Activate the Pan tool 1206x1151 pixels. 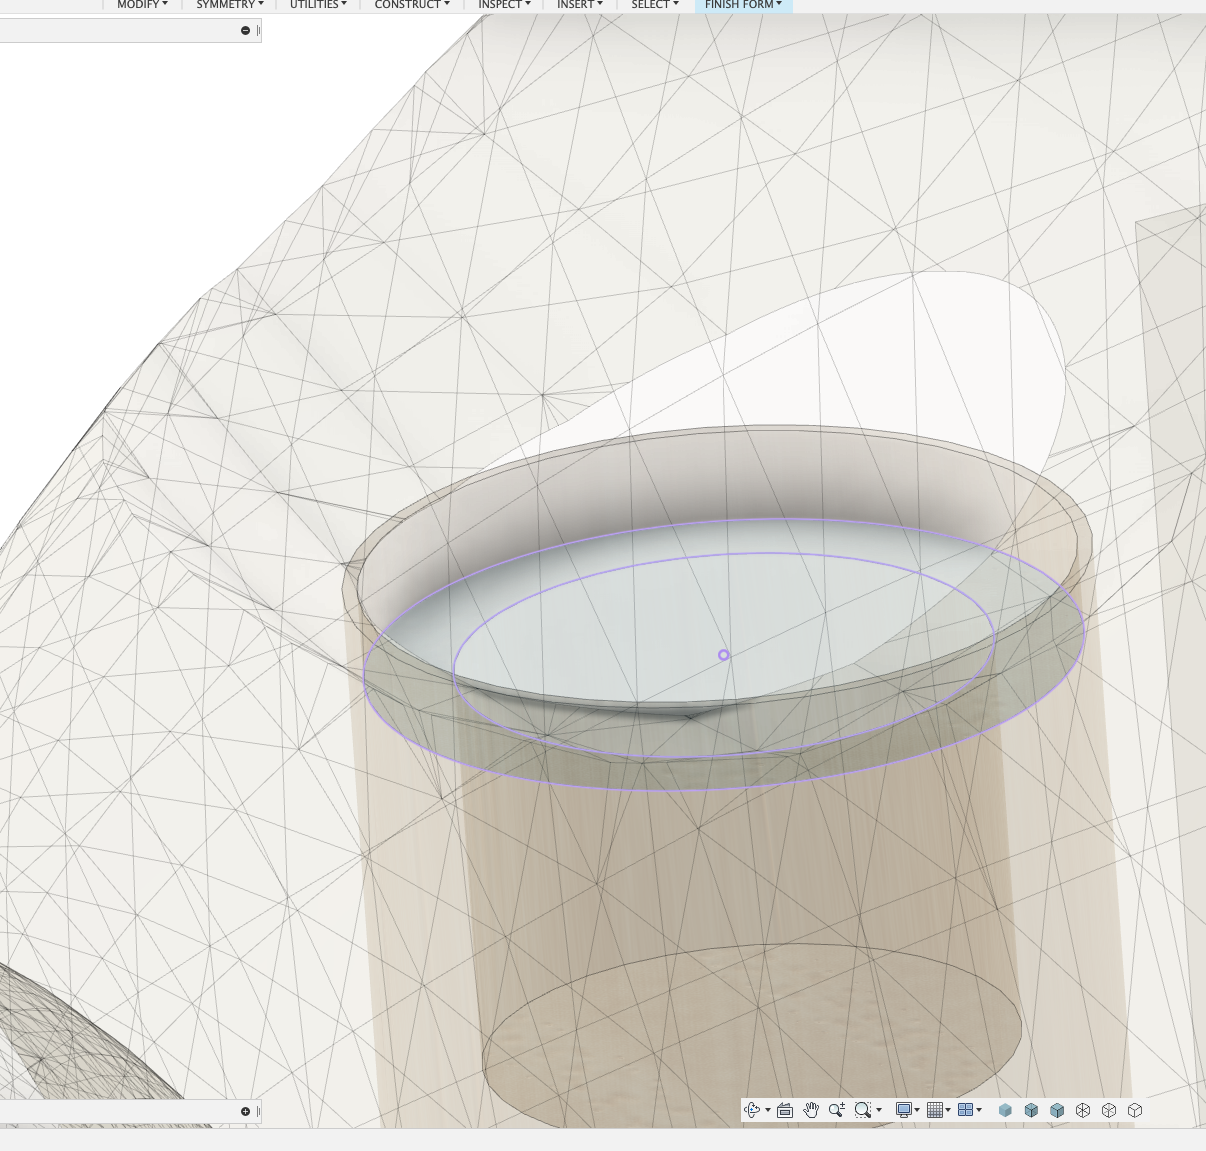pos(812,1109)
